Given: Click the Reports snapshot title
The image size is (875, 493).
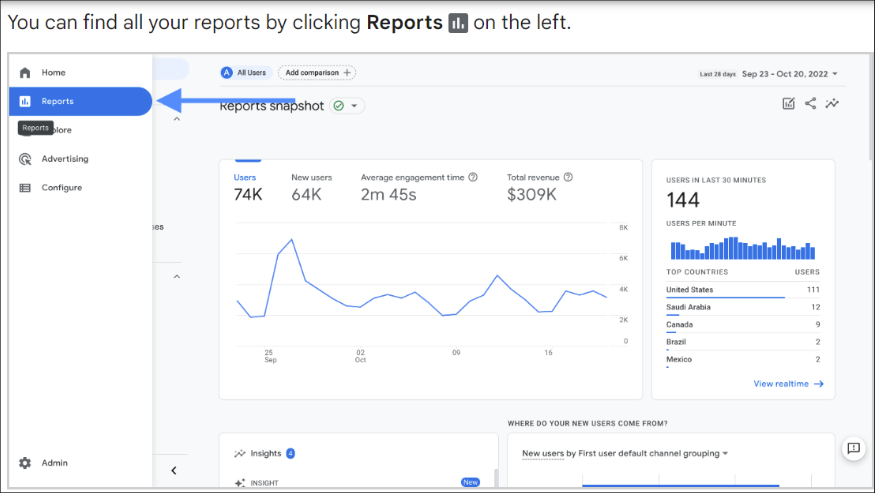Looking at the screenshot, I should tap(271, 106).
